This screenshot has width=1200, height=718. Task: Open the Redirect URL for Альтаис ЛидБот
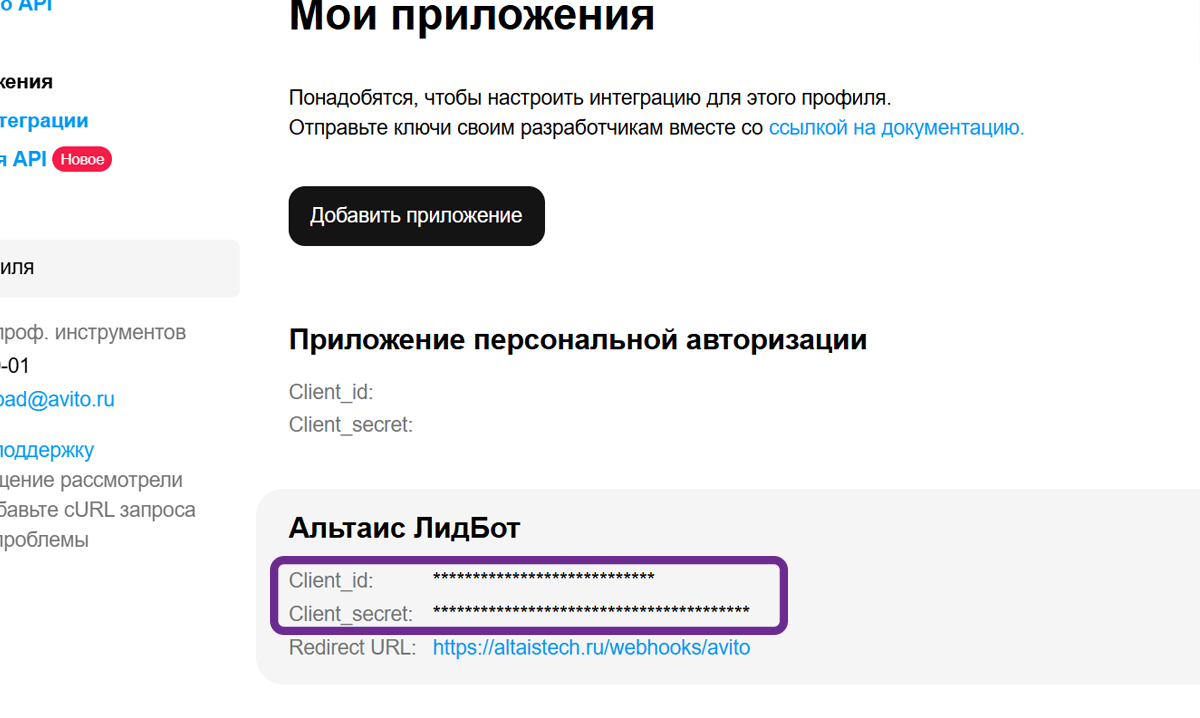(x=591, y=647)
